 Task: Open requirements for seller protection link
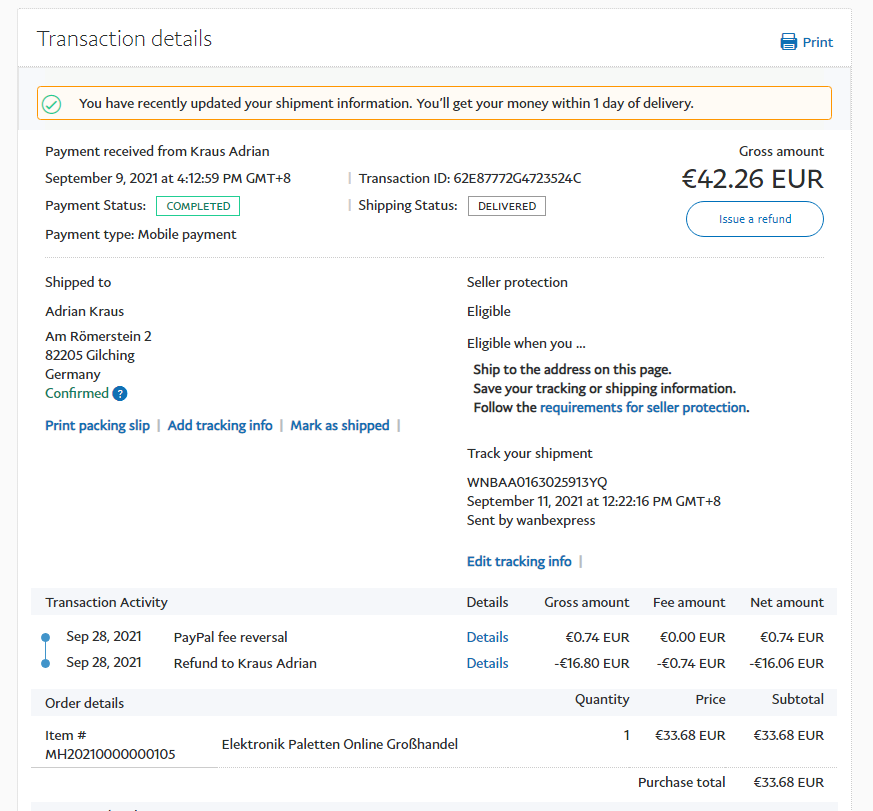coord(643,407)
